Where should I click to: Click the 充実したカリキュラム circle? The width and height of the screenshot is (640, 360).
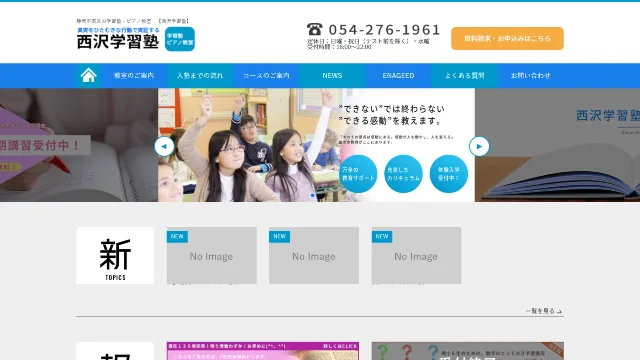403,174
